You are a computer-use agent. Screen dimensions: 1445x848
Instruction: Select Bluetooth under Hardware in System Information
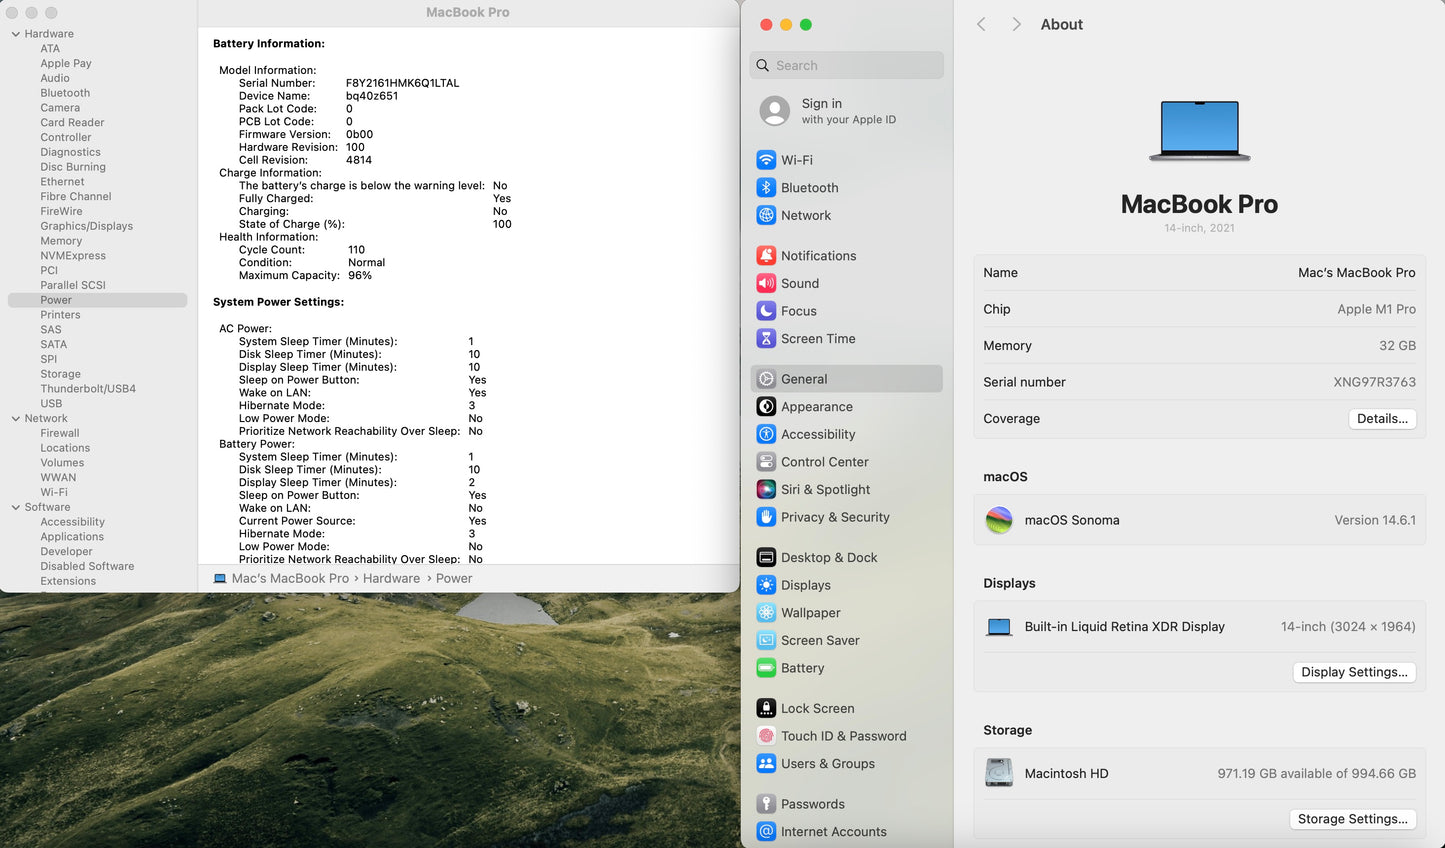(65, 93)
